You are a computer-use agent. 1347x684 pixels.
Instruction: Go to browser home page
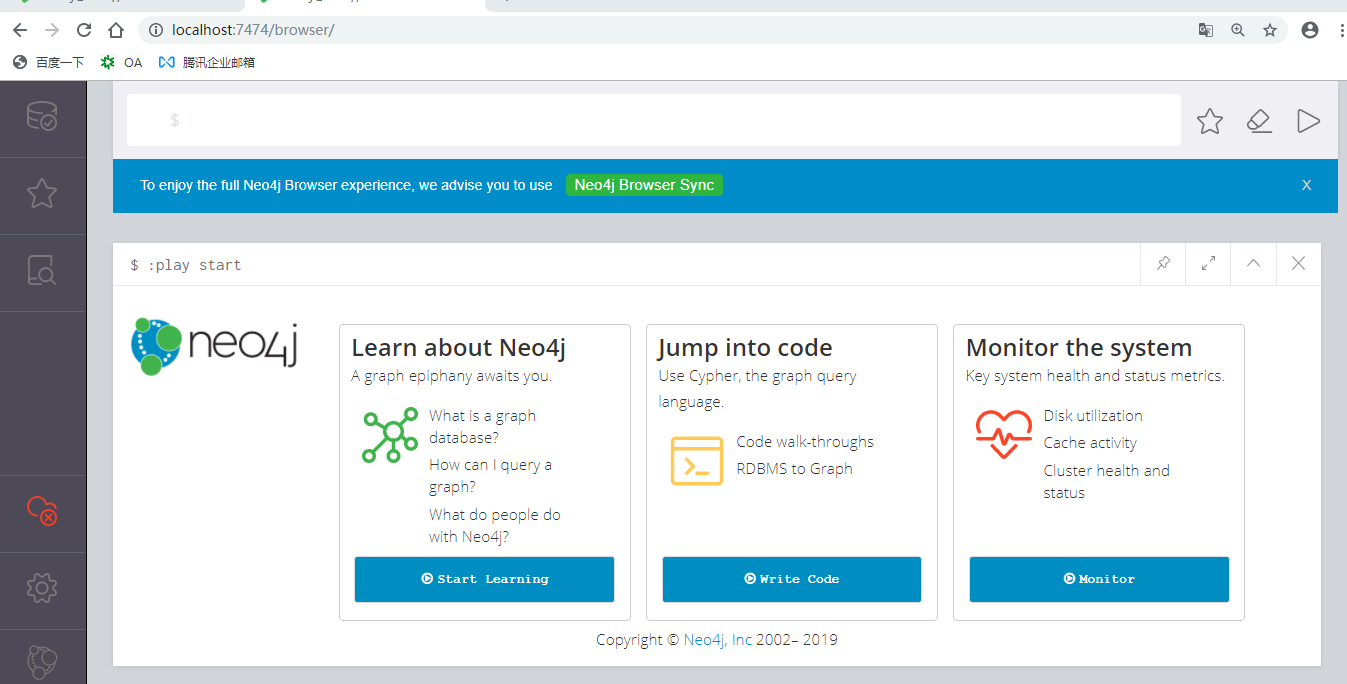click(116, 30)
